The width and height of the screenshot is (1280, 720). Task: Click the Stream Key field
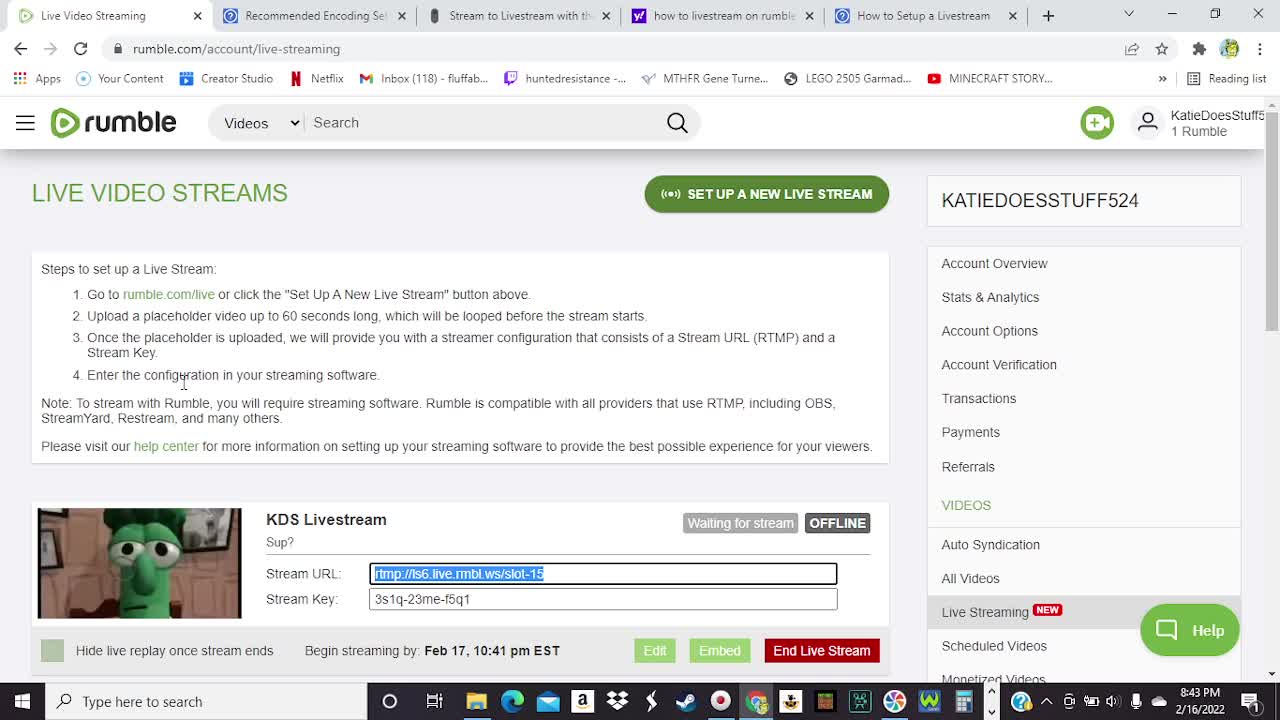click(603, 599)
